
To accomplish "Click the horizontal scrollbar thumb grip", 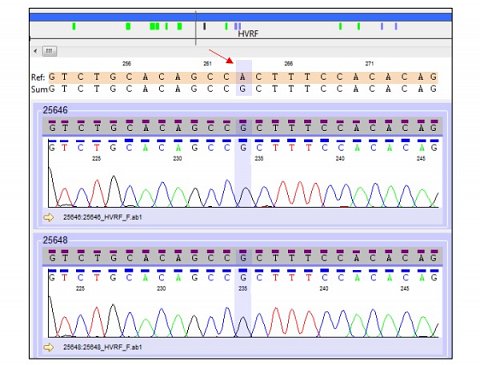I will pyautogui.click(x=49, y=51).
